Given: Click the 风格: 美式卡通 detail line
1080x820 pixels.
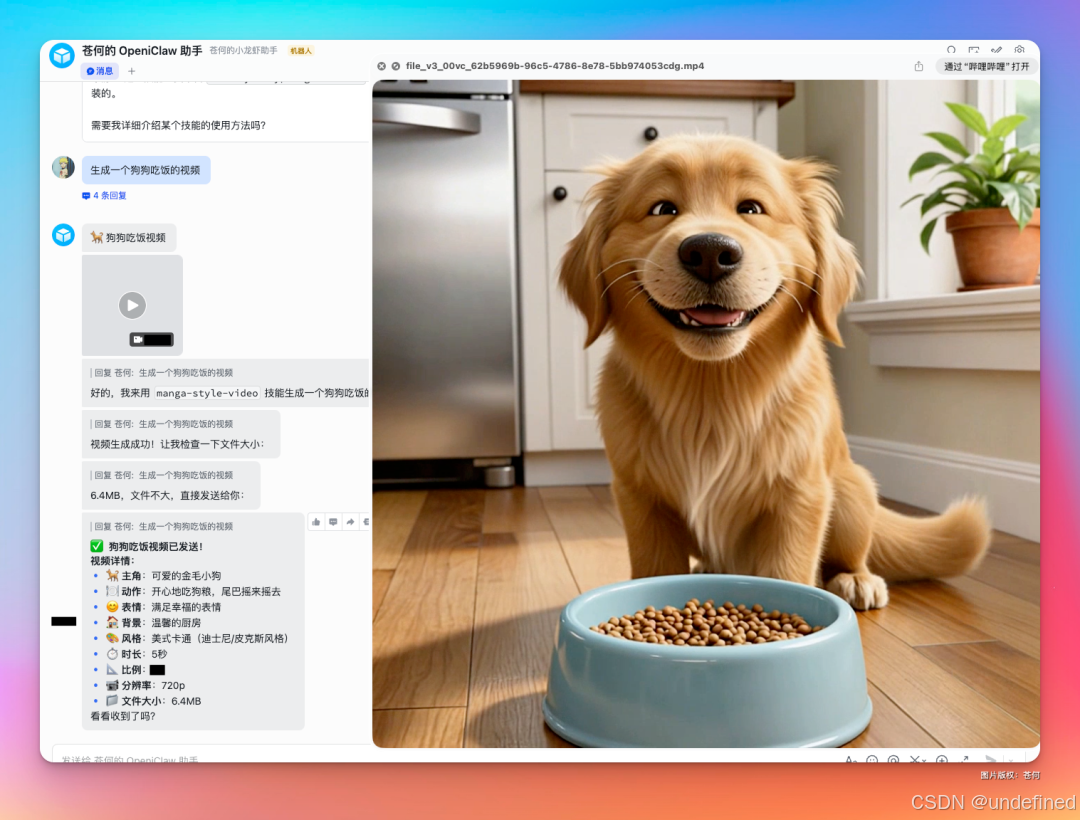Looking at the screenshot, I should [197, 638].
